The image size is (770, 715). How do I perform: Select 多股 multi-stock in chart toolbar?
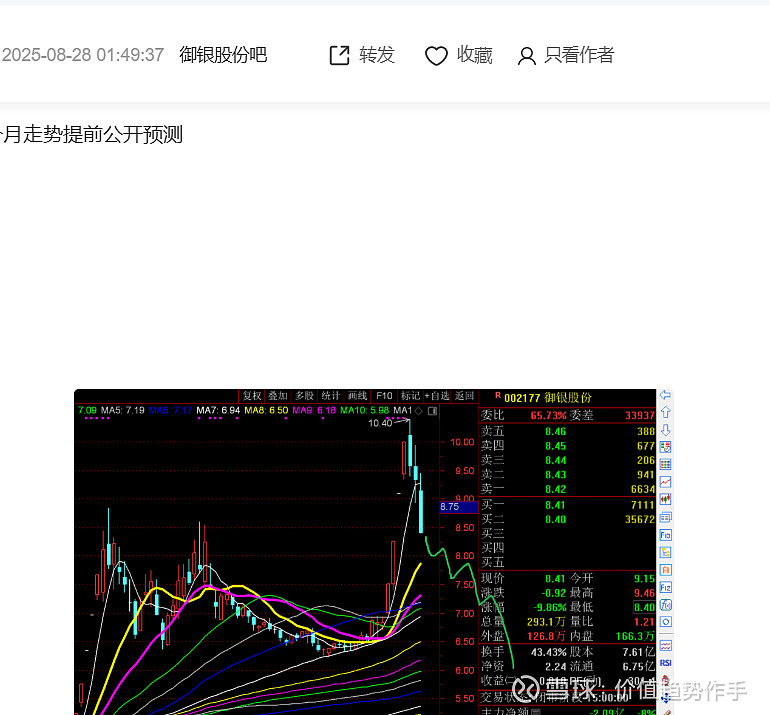click(304, 396)
